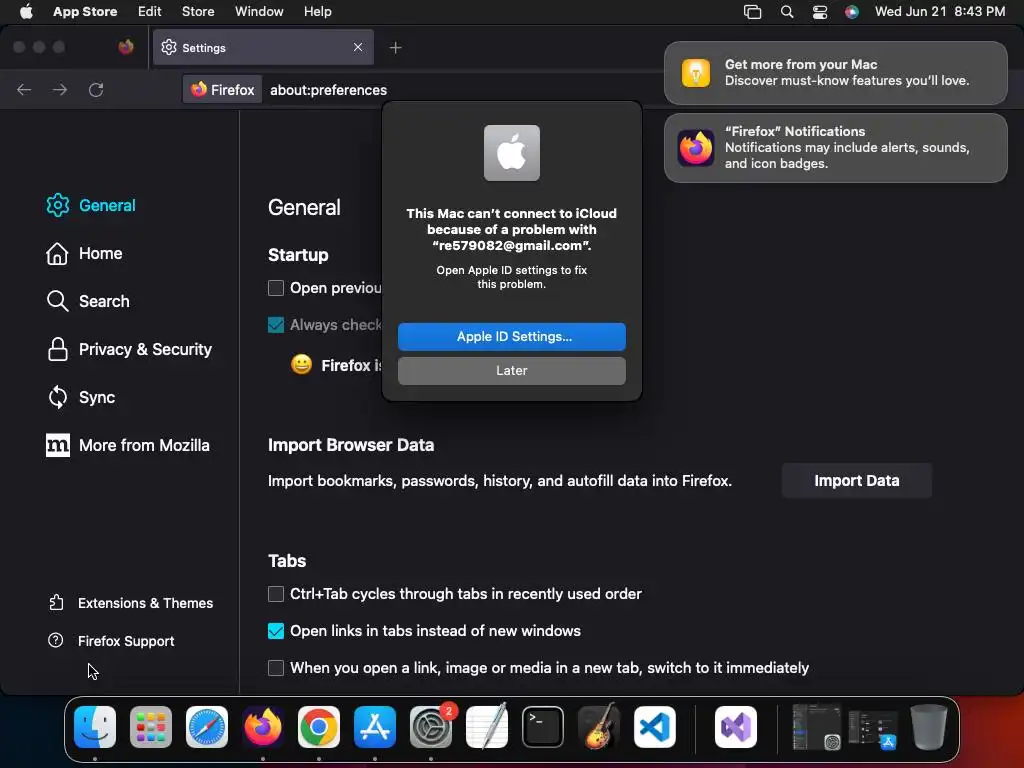
Task: Open App Store from the Dock
Action: coord(375,726)
